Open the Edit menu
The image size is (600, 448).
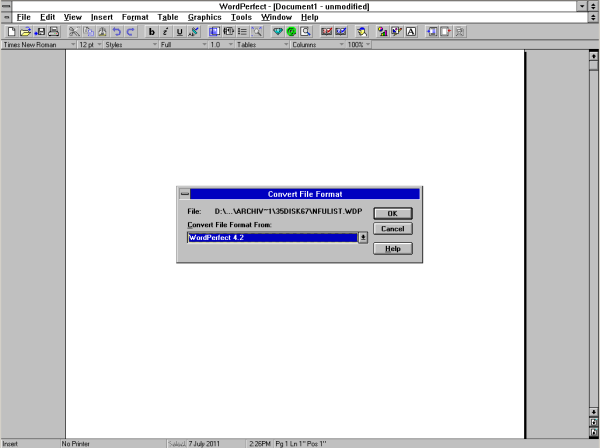coord(47,17)
